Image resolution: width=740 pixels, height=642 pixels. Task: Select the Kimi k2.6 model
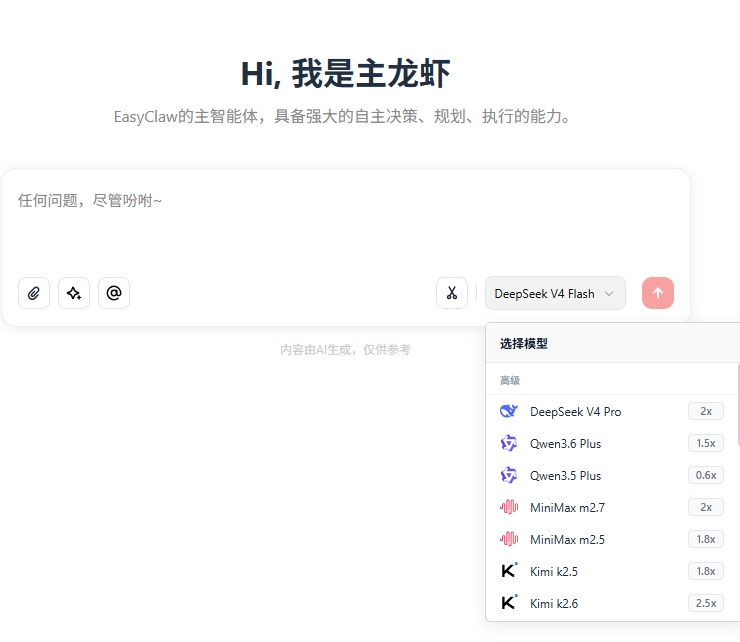(x=611, y=603)
